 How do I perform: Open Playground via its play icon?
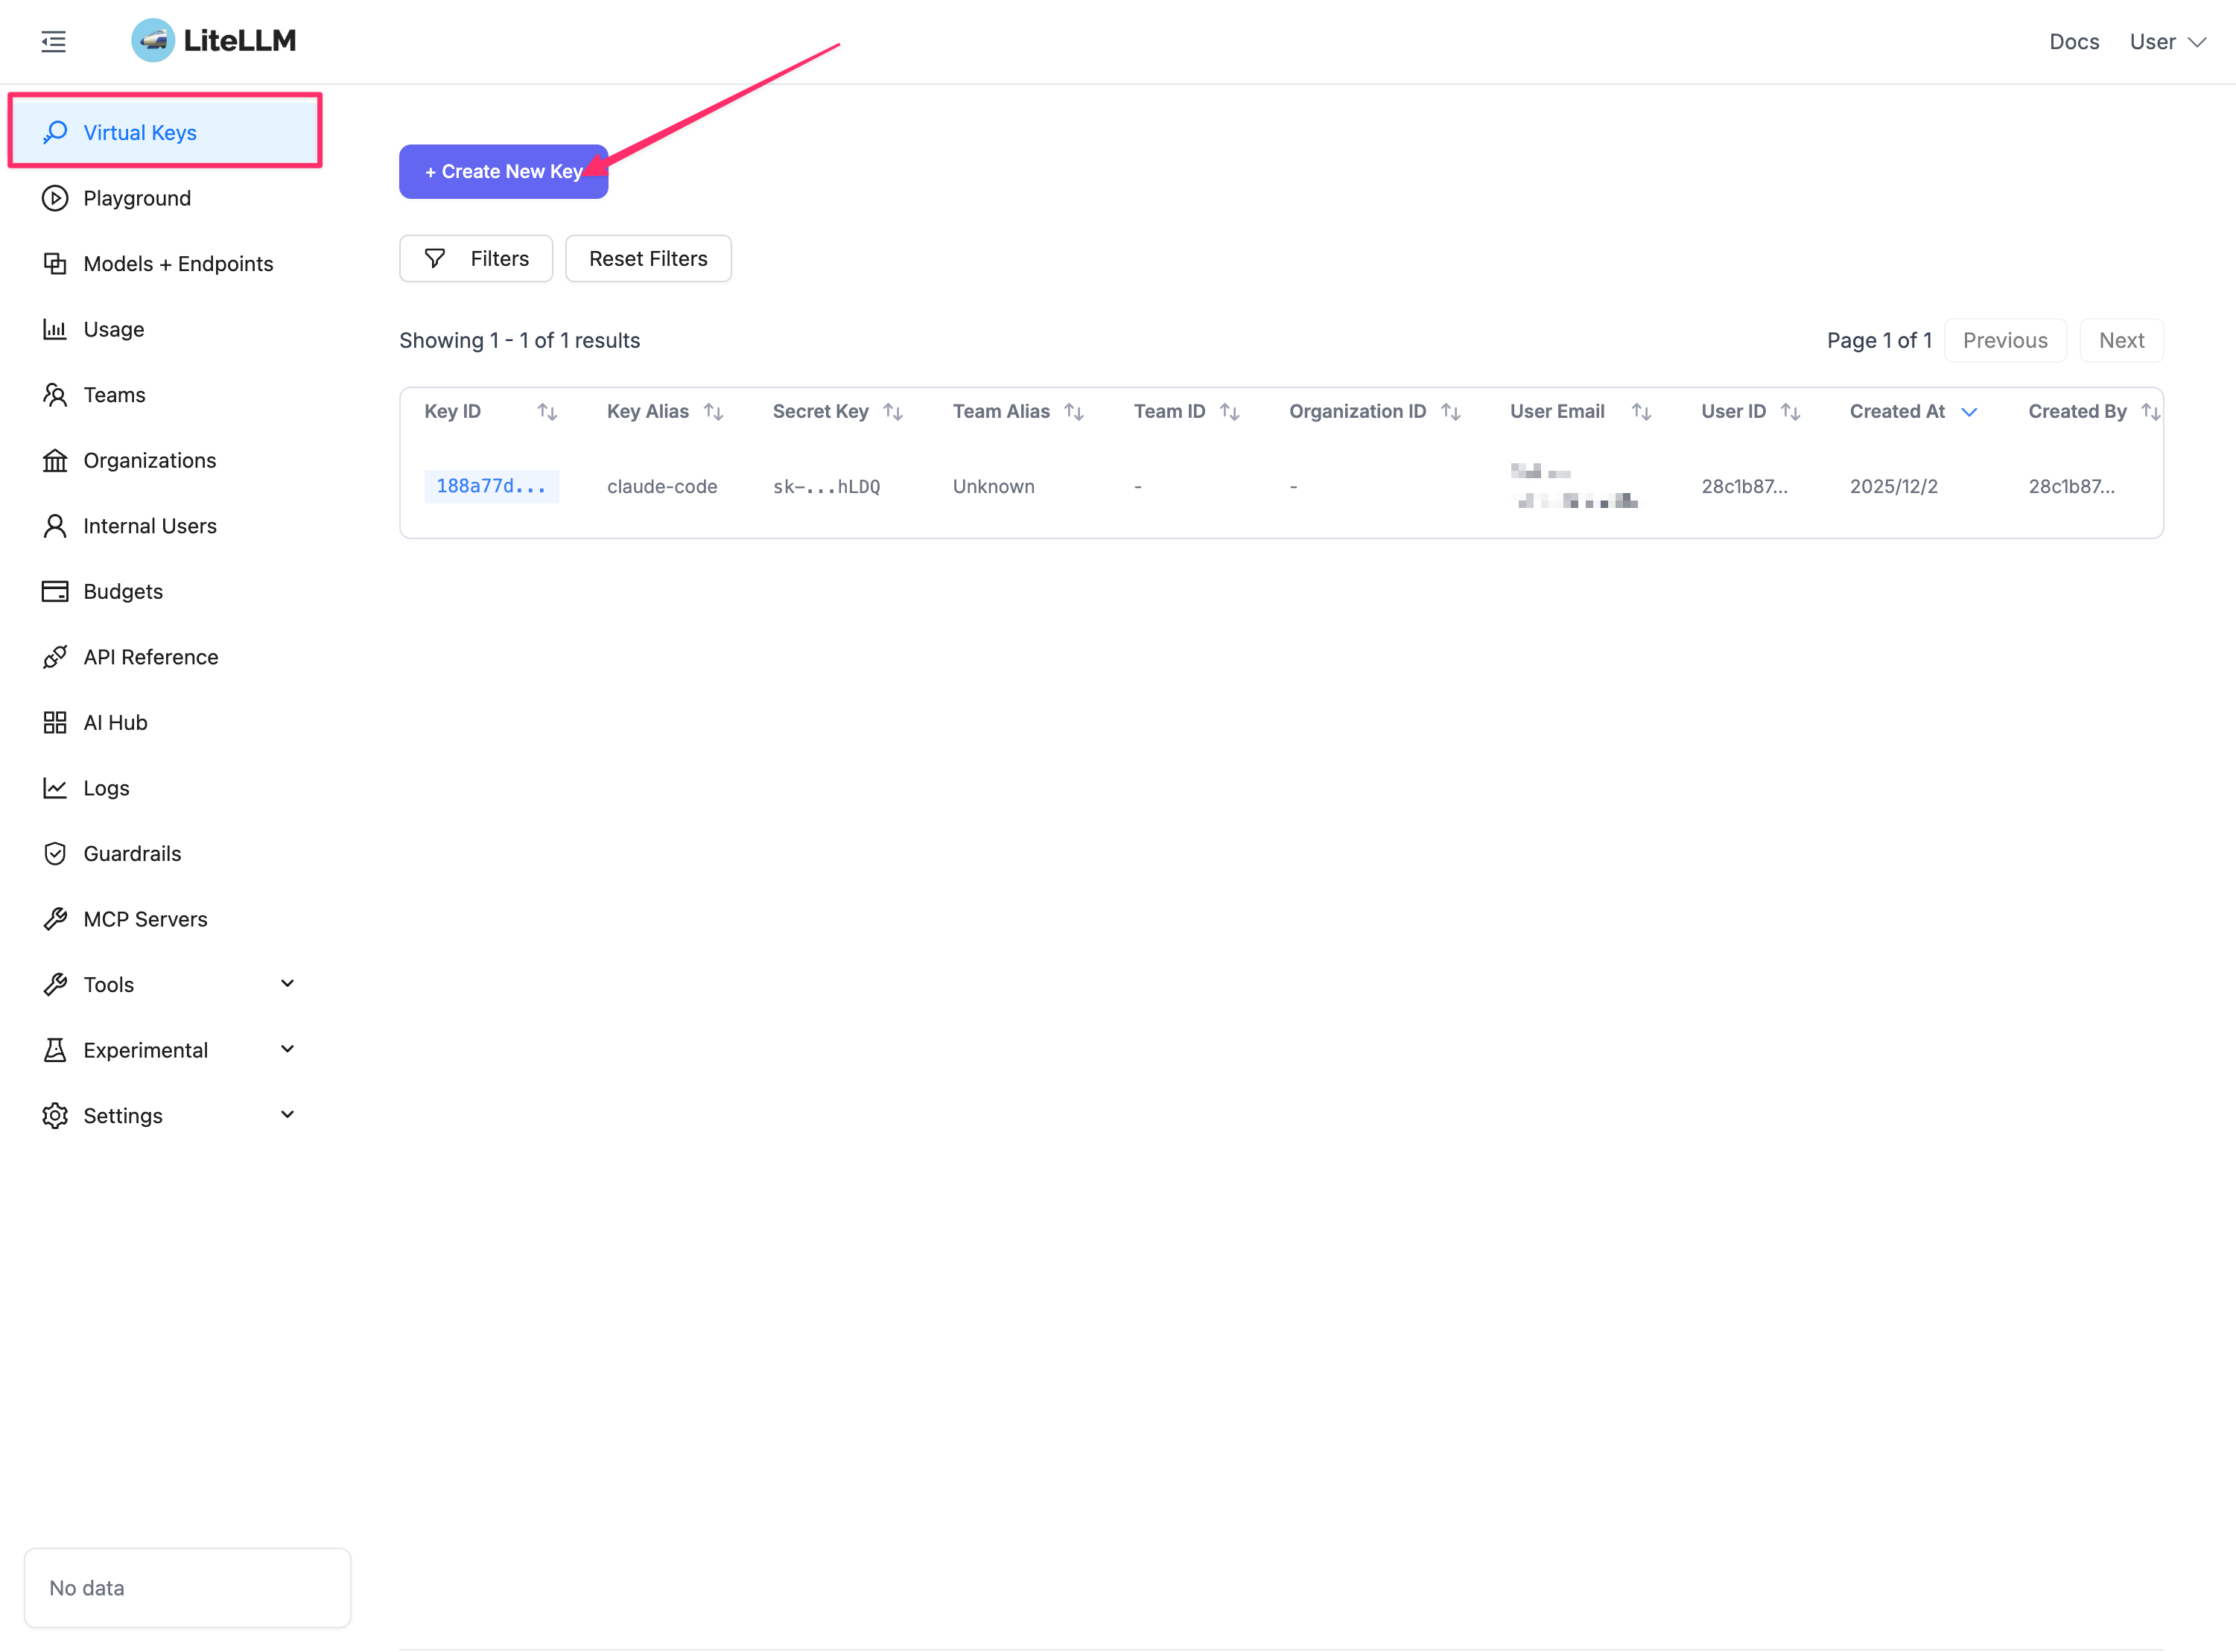click(x=55, y=198)
